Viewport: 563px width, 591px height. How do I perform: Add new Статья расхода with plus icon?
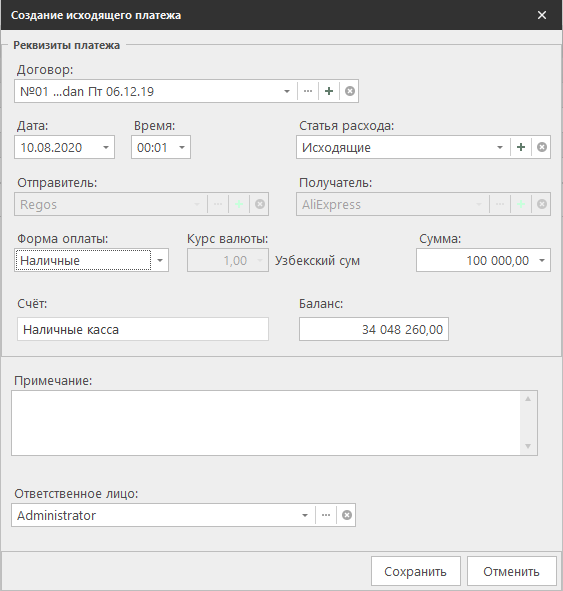(x=521, y=147)
